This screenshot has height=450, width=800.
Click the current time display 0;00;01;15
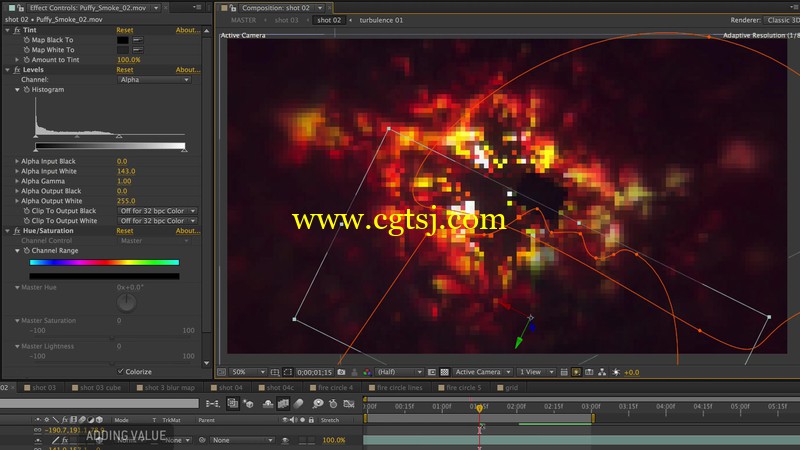point(314,372)
